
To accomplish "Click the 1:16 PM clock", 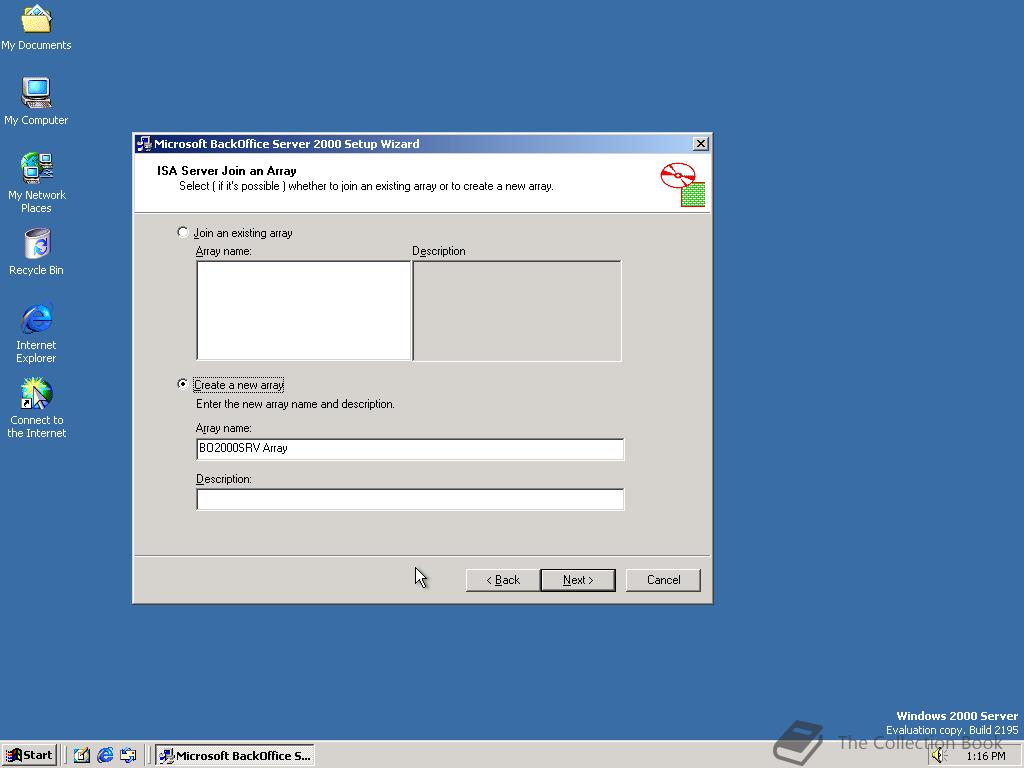I will point(986,756).
